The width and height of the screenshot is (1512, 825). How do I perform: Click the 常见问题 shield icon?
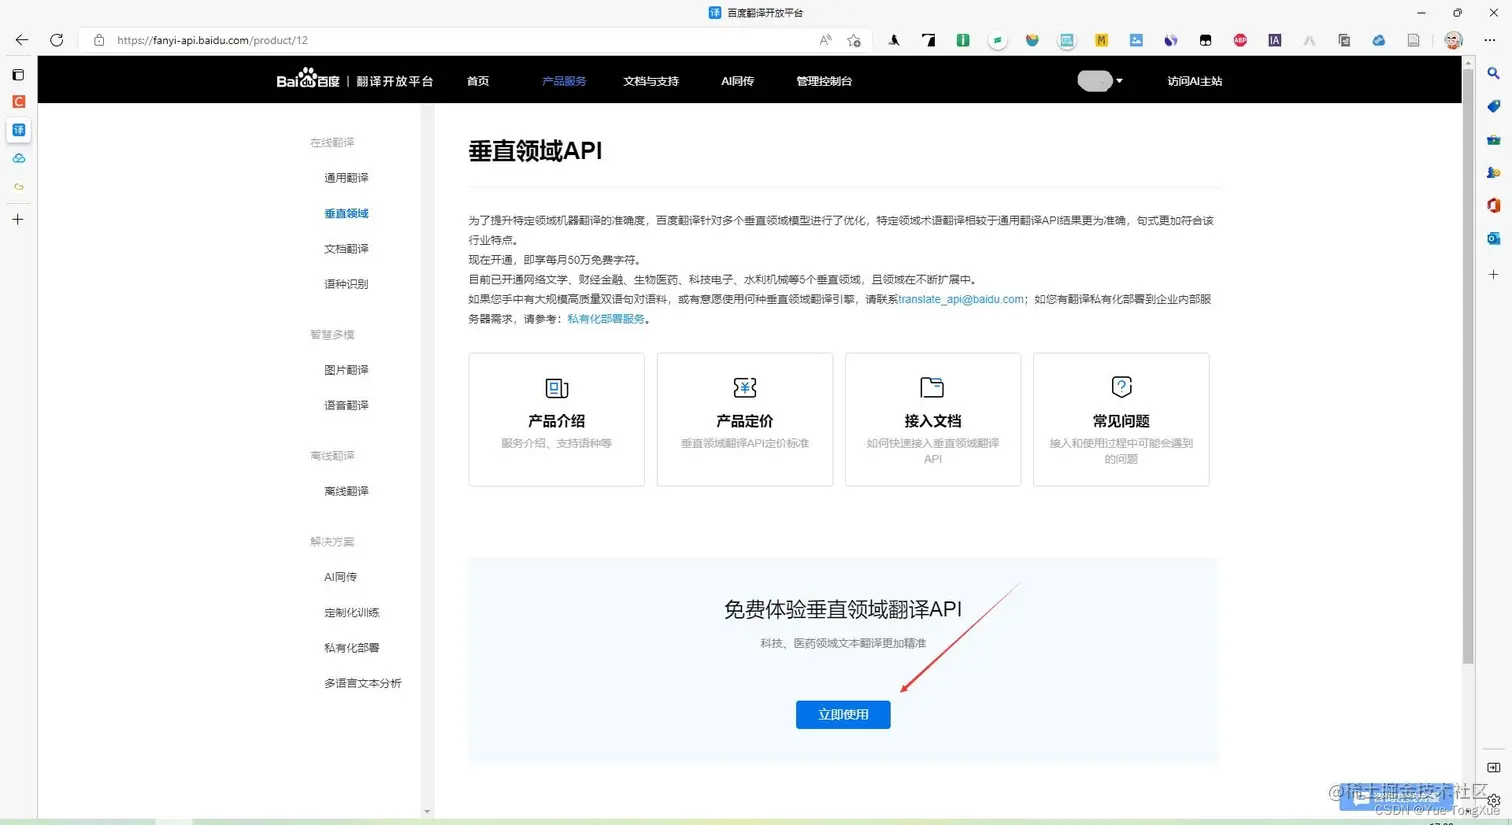tap(1120, 387)
